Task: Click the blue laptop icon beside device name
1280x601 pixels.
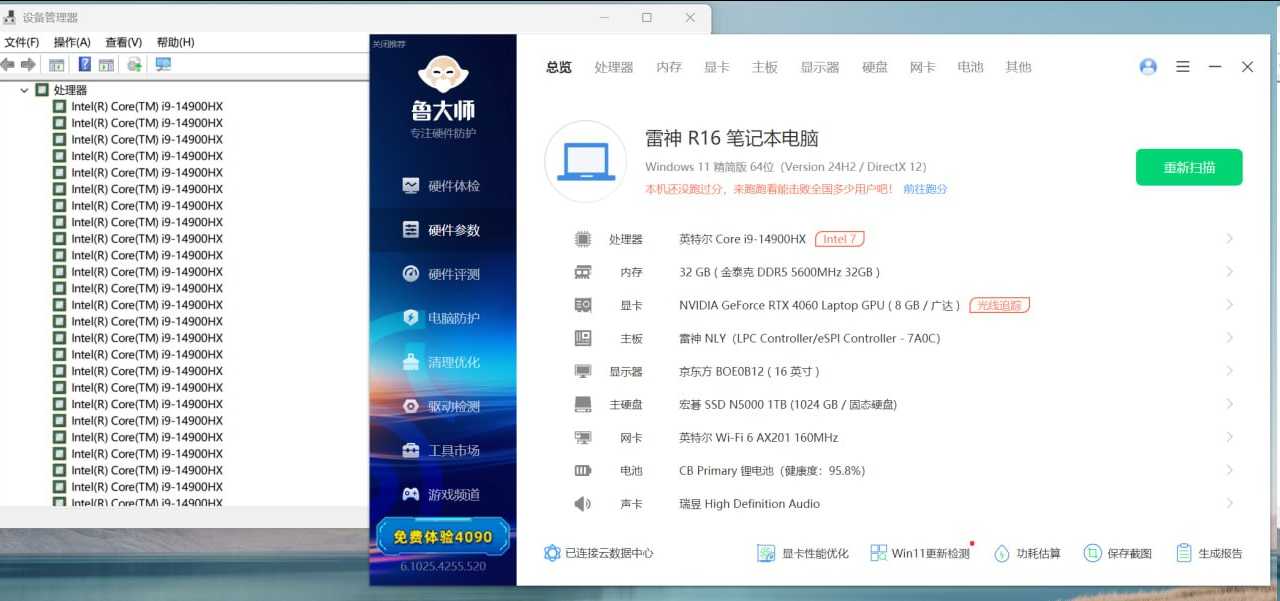Action: coord(585,162)
